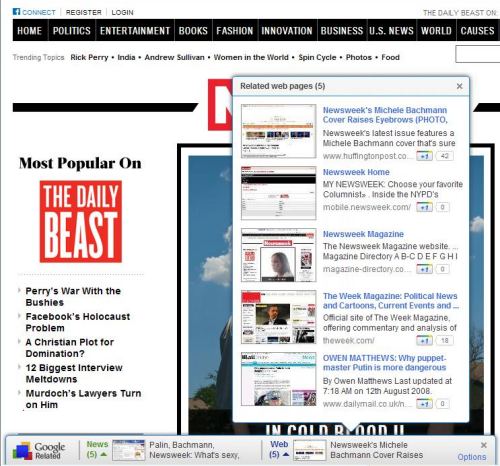Click +1 button for dailymail.co.uk result
Screen dimensions: 500x466
pos(424,404)
